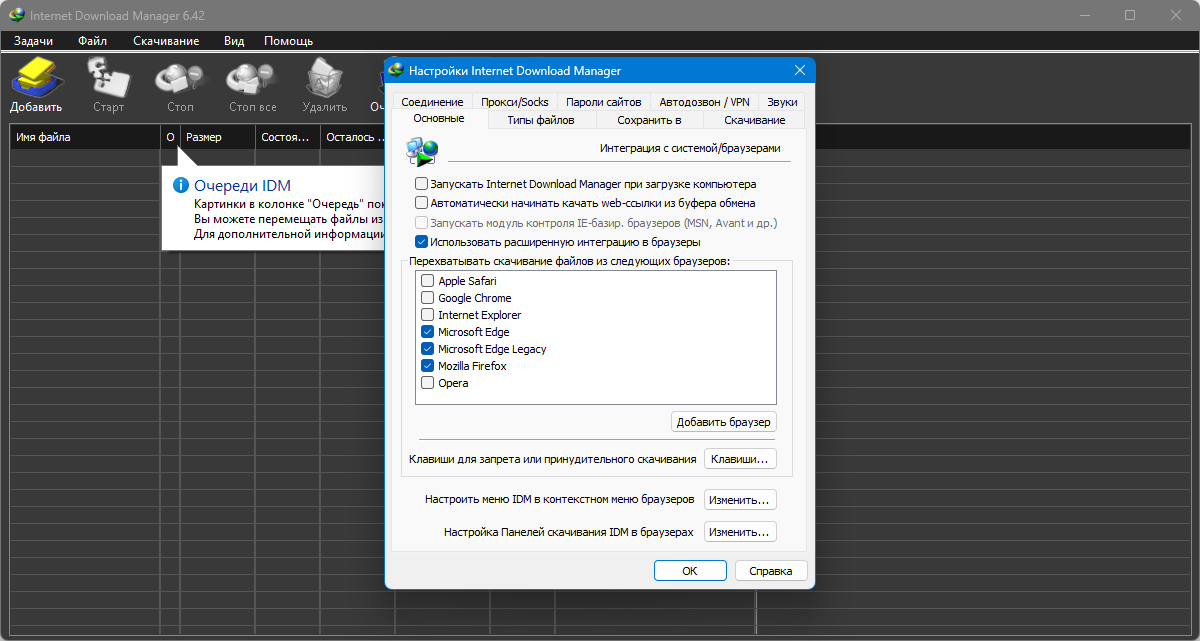Image resolution: width=1200 pixels, height=641 pixels.
Task: Click Изменить... for download panels settings
Action: pyautogui.click(x=741, y=532)
